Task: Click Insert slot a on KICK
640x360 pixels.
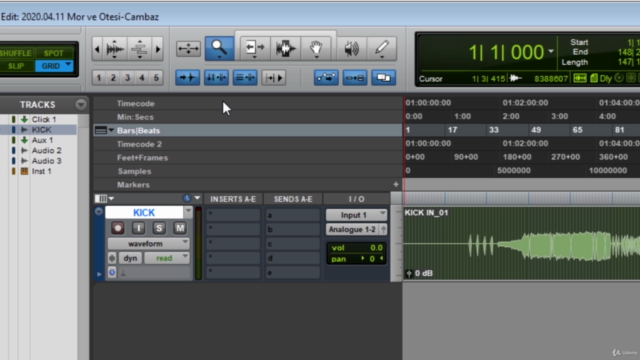Action: pos(233,215)
